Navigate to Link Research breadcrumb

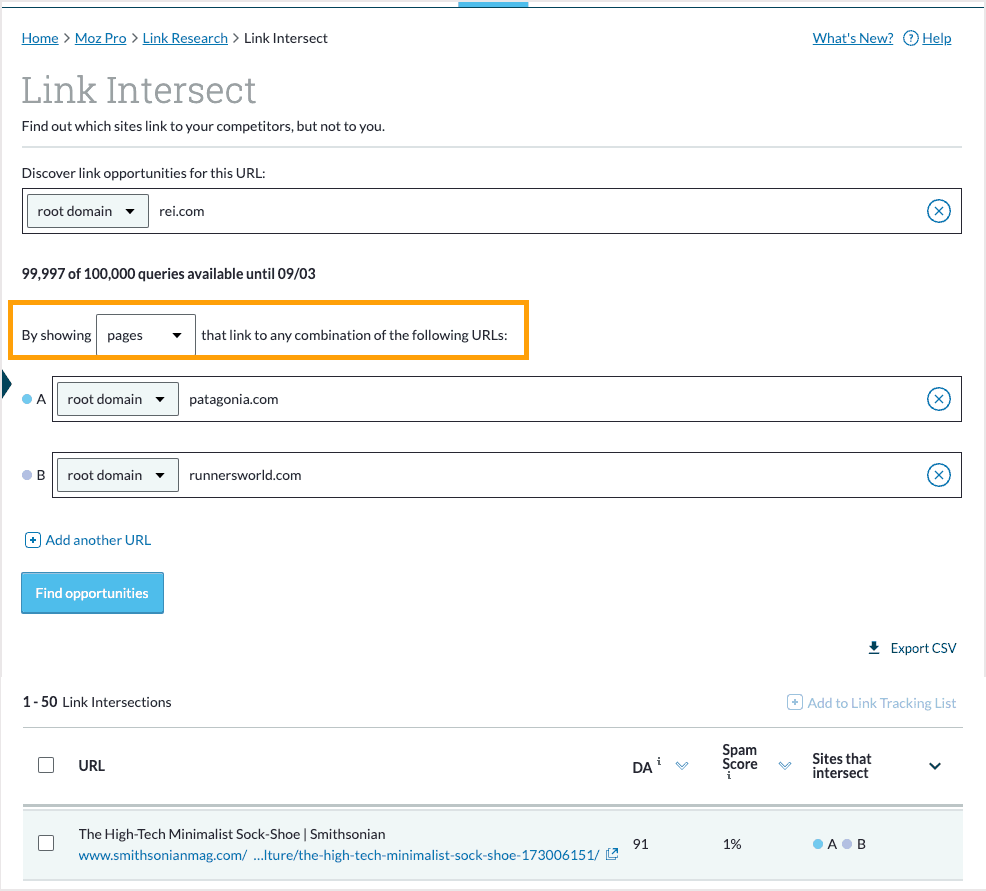(185, 38)
